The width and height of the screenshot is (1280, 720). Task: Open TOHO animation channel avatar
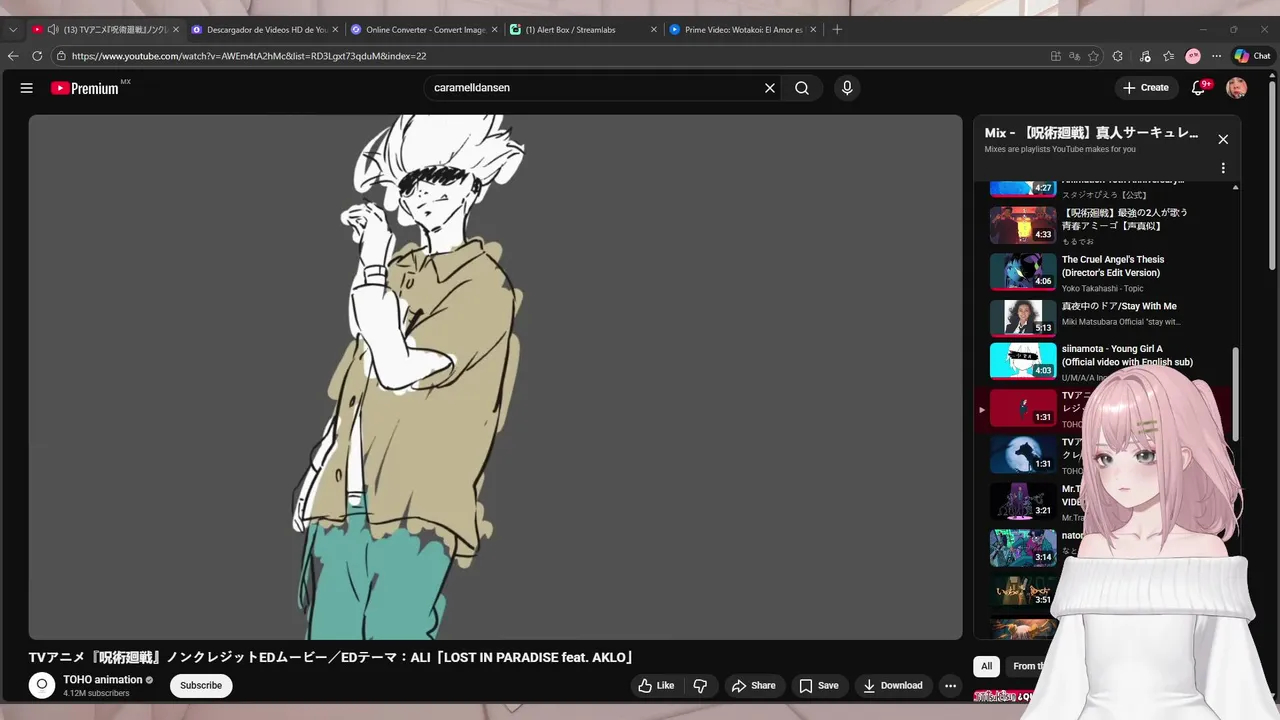(x=42, y=685)
